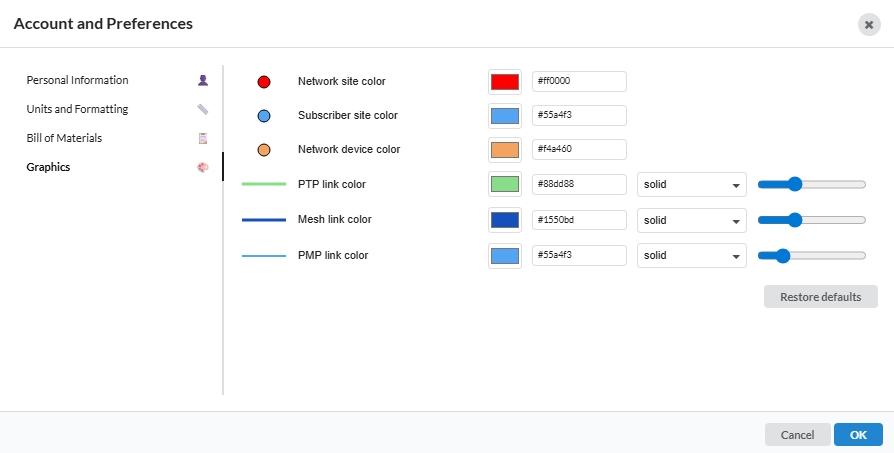Click the blue subscriber site circle icon
The height and width of the screenshot is (453, 894).
click(x=264, y=116)
